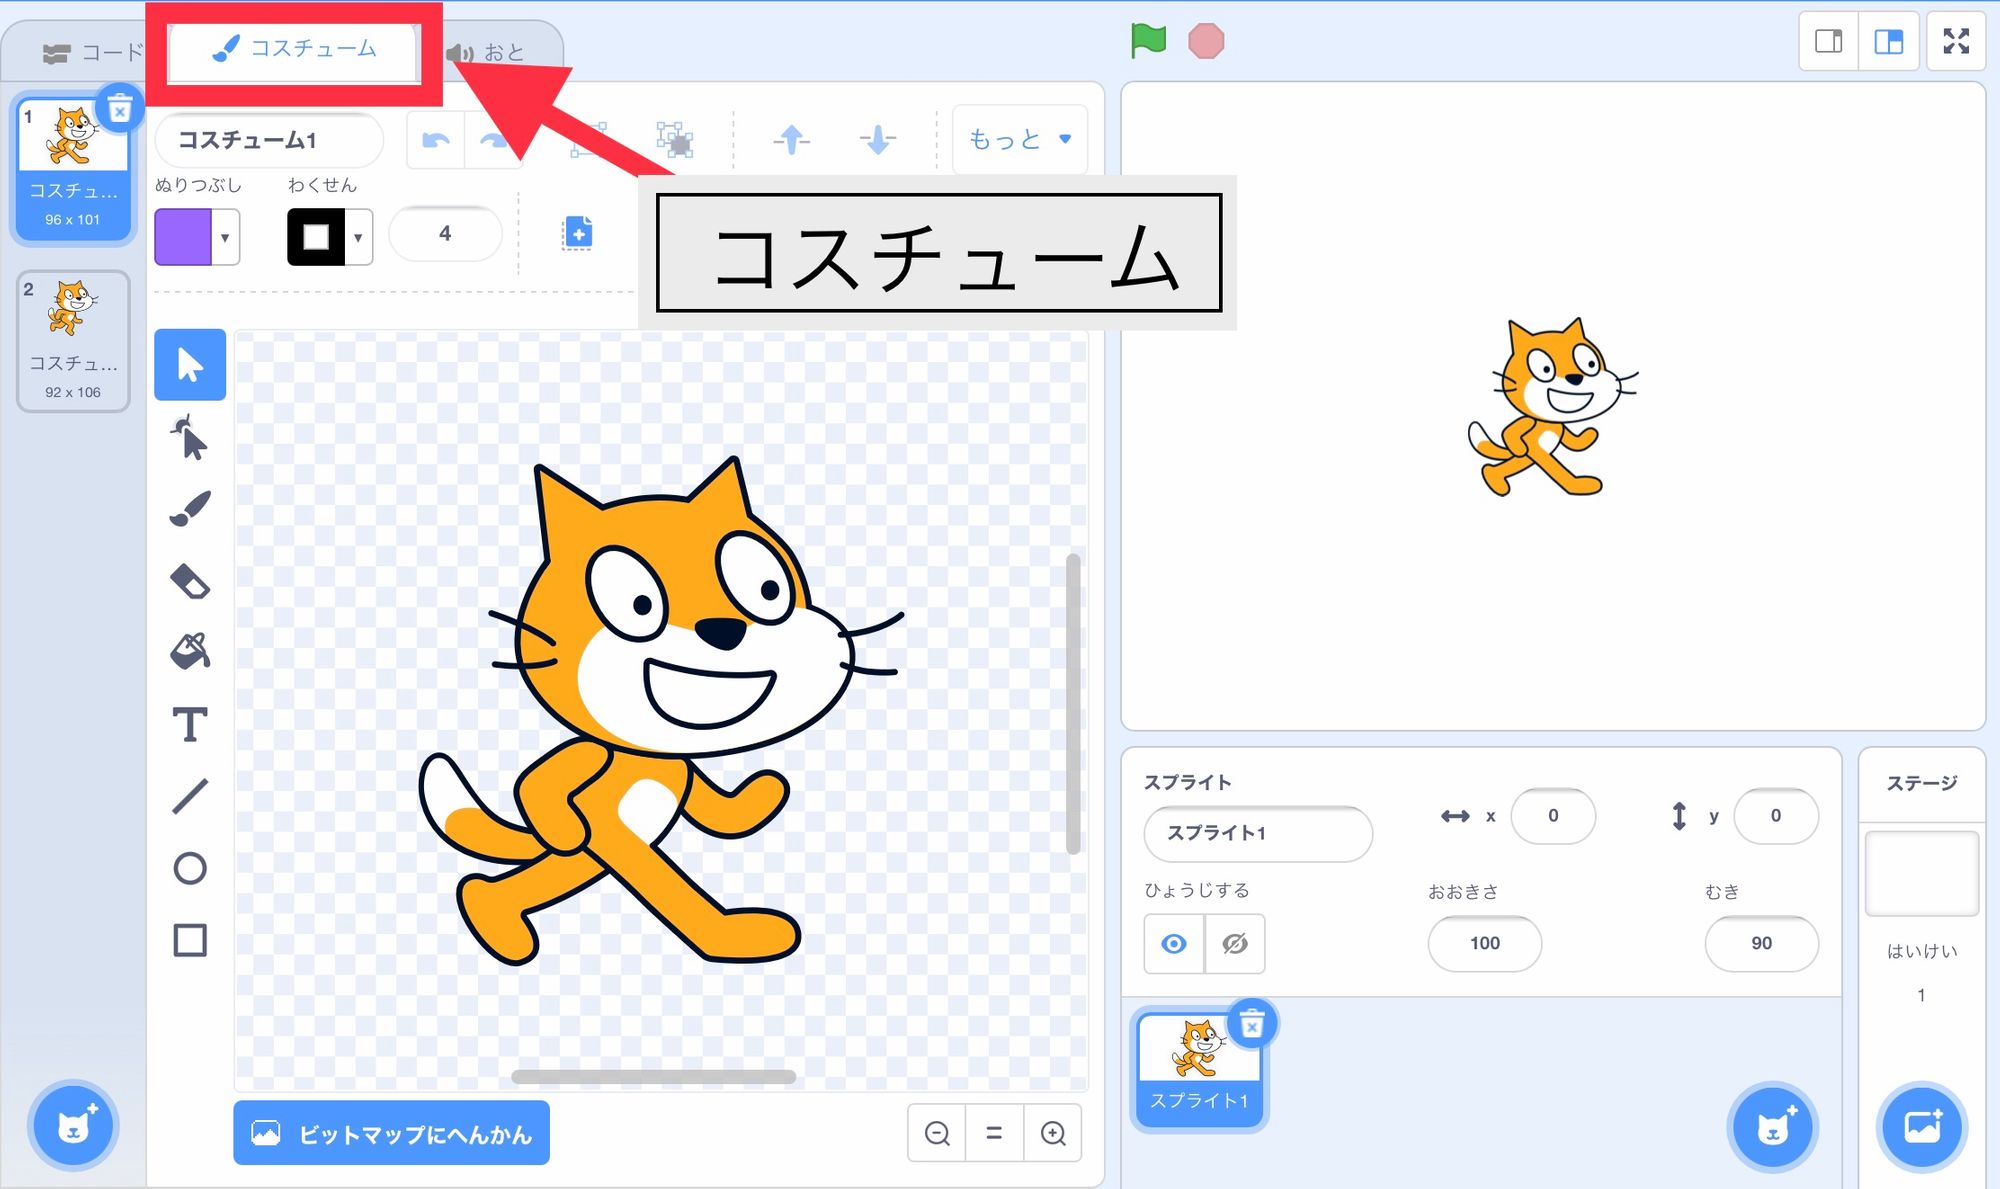The width and height of the screenshot is (2000, 1189).
Task: Click the purple fill color swatch
Action: coord(183,237)
